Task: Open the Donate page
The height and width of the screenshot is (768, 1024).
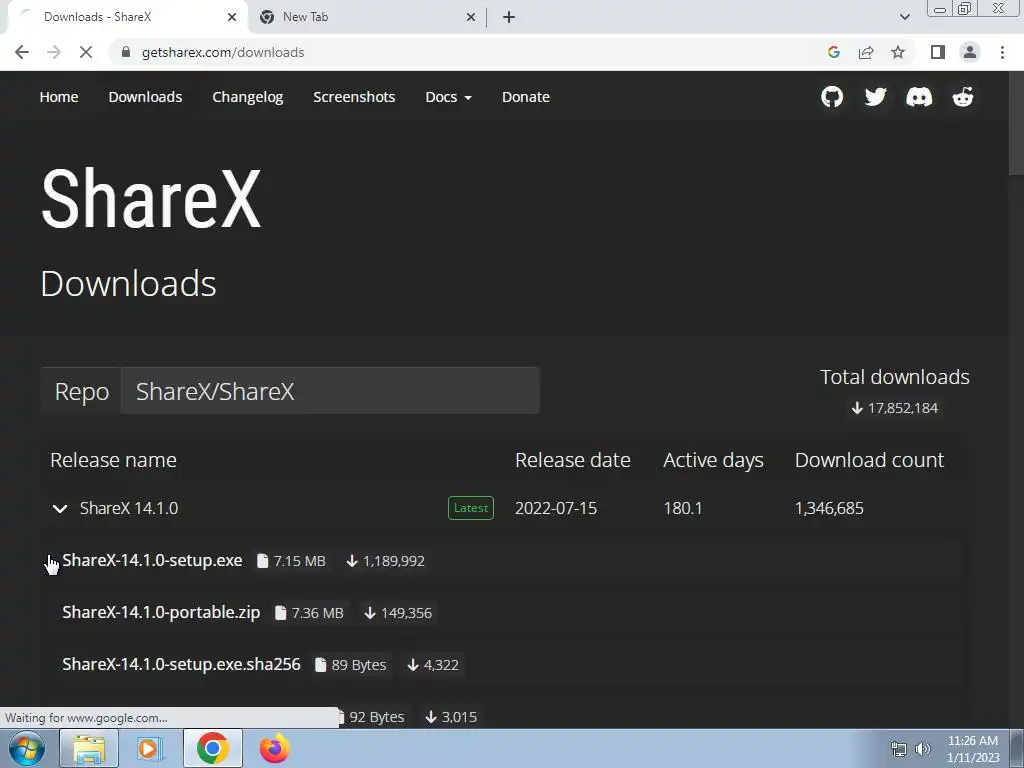Action: click(x=526, y=97)
